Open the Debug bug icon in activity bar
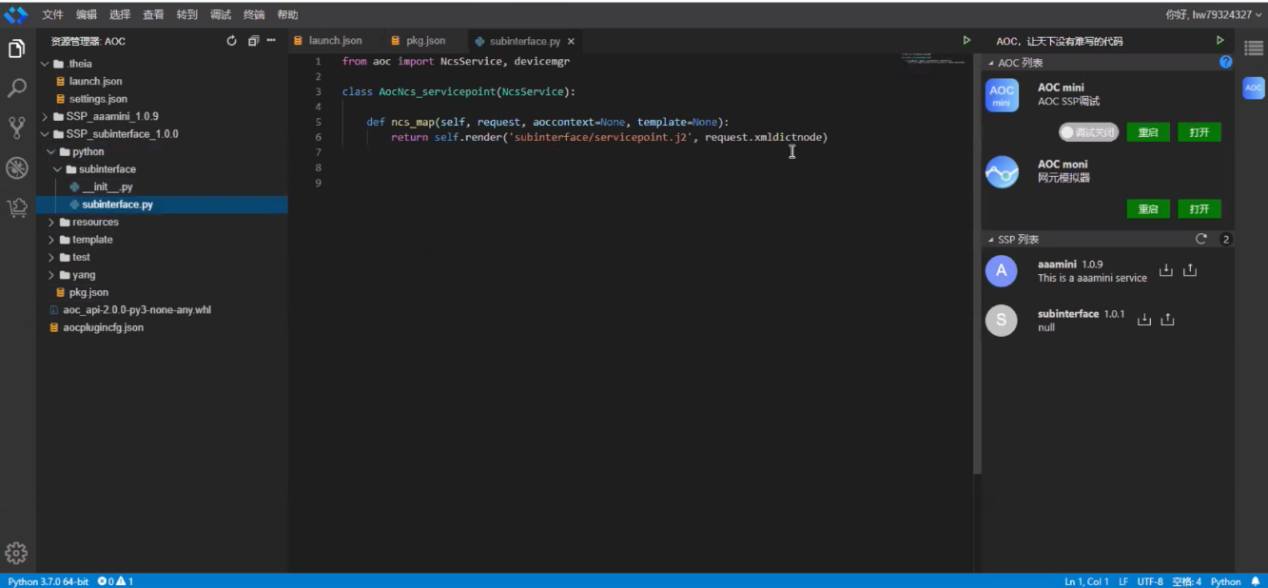The height and width of the screenshot is (588, 1268). (16, 168)
